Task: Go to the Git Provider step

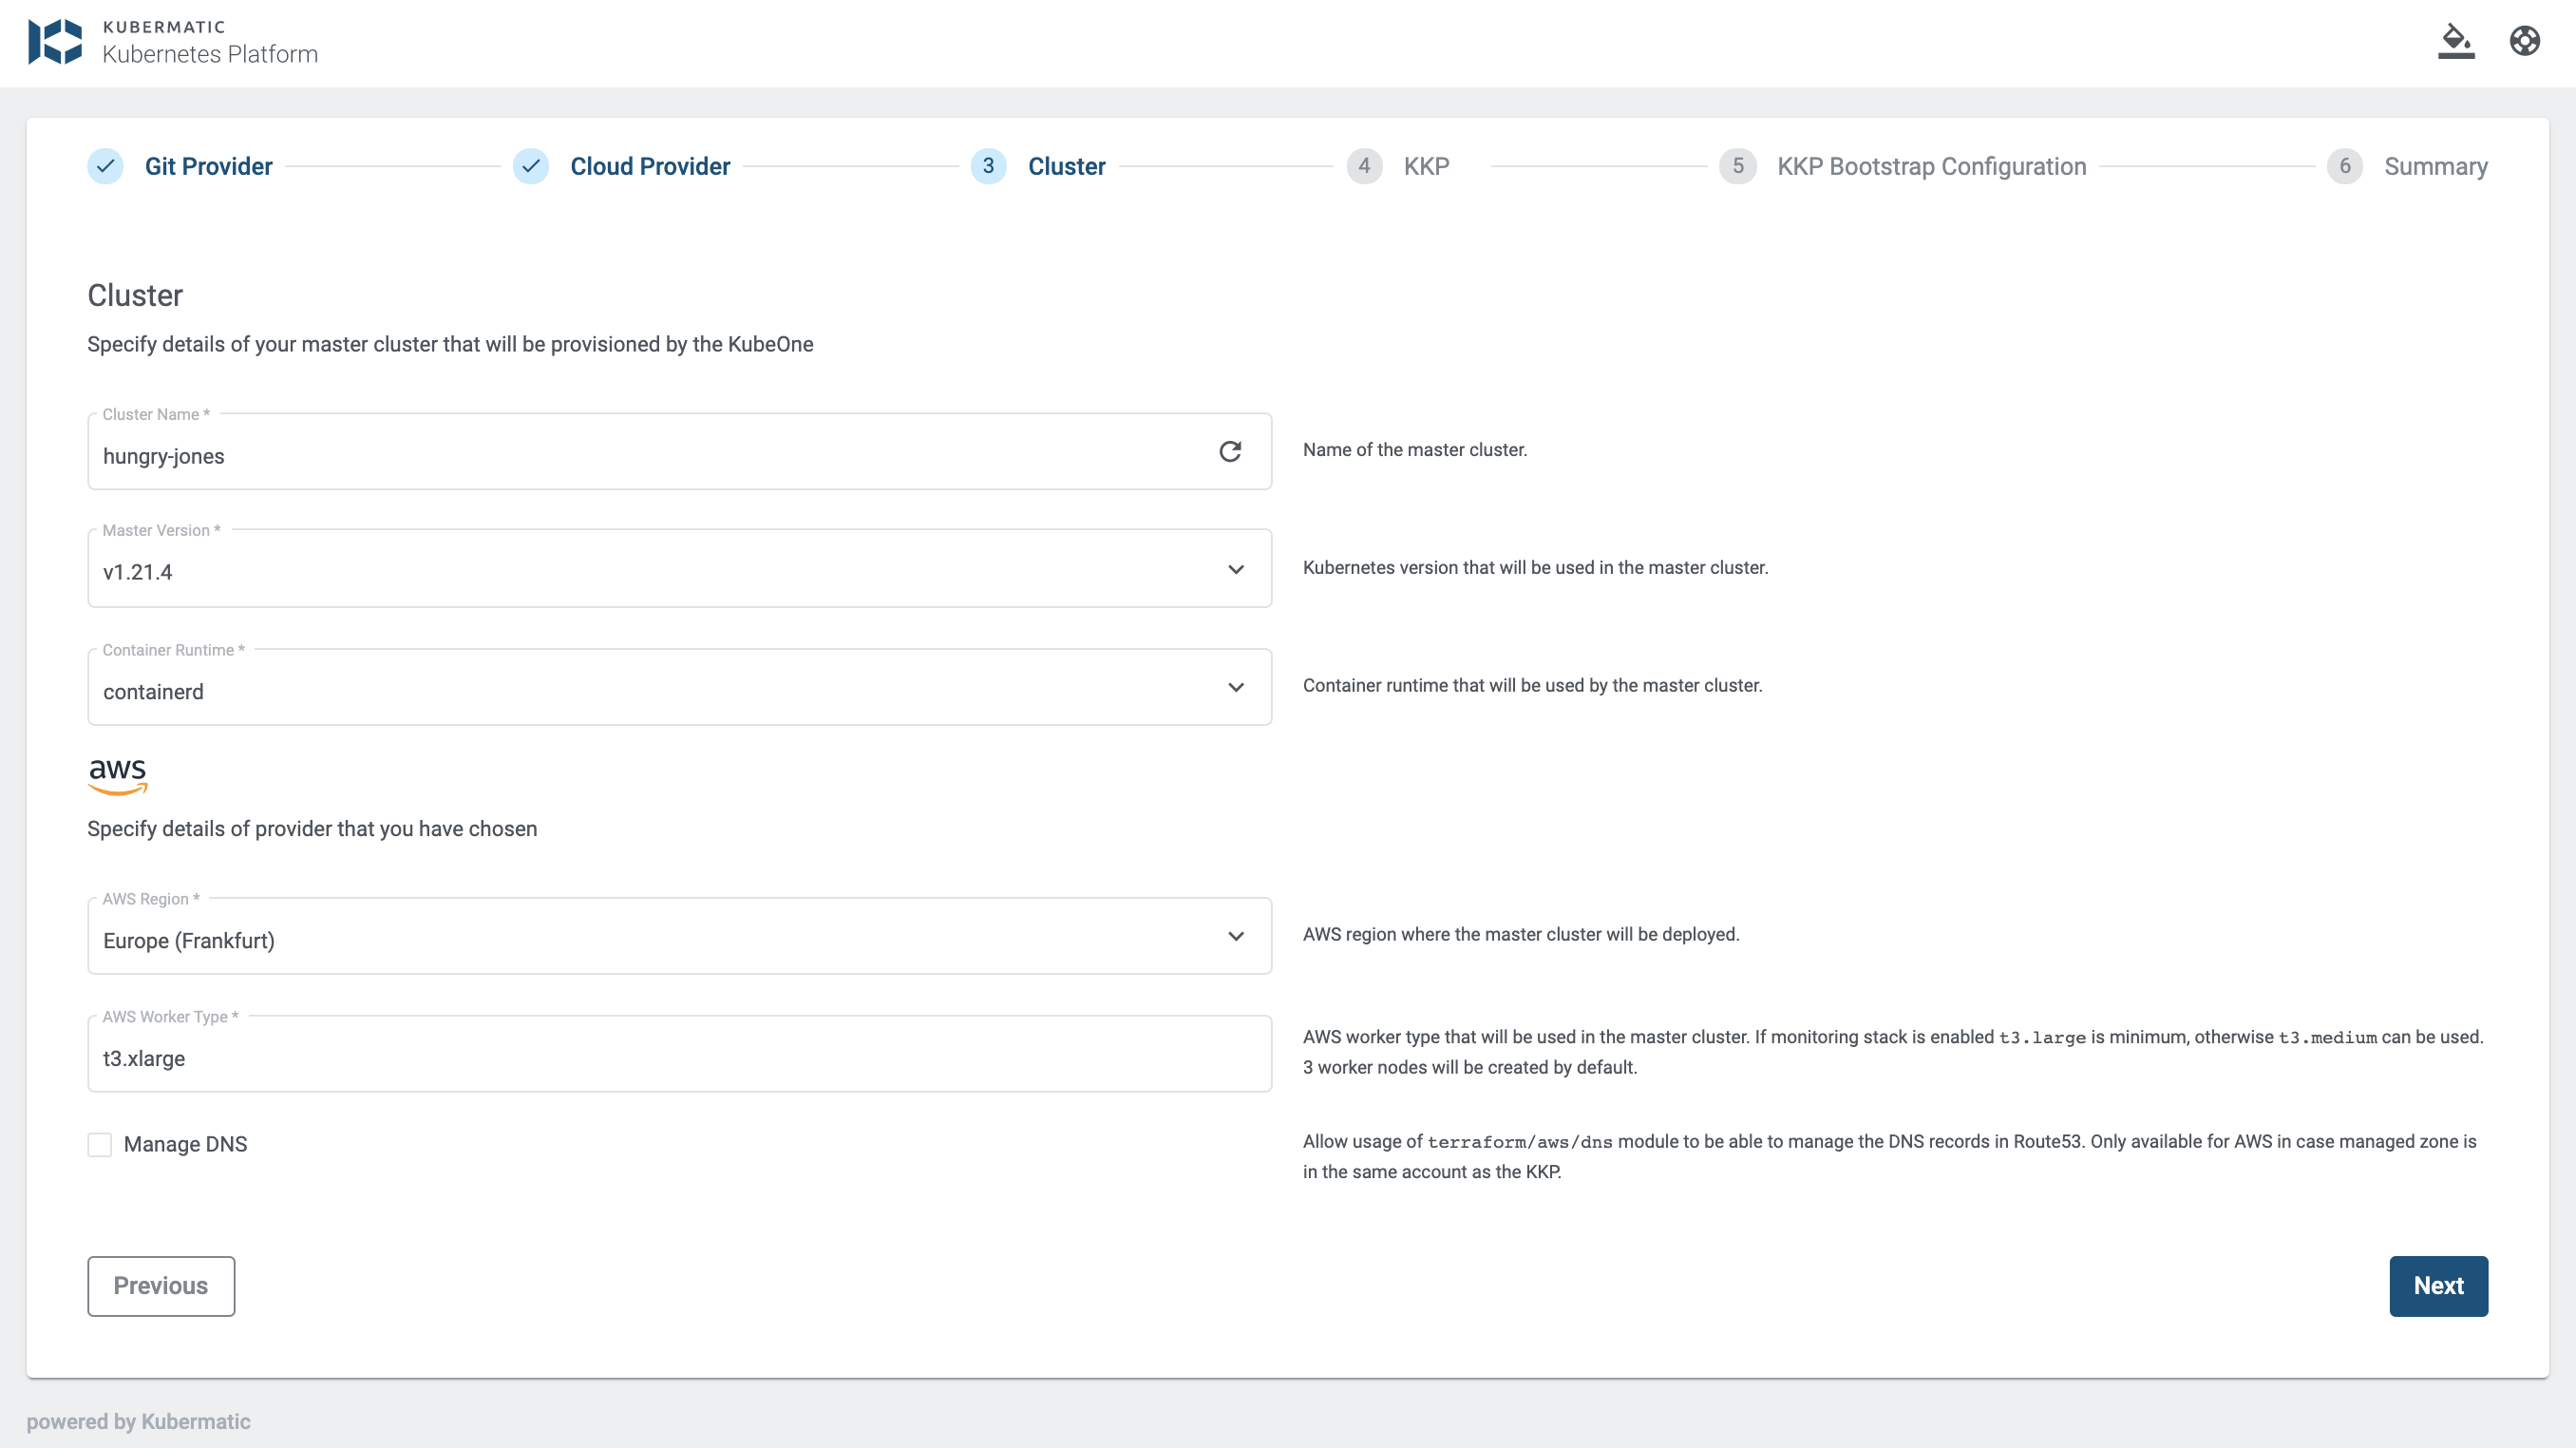Action: (x=208, y=166)
